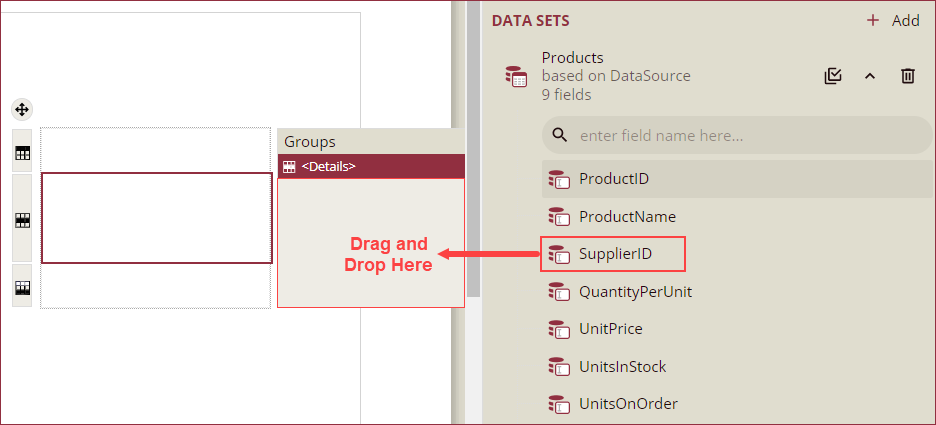This screenshot has width=936, height=425.
Task: Click the UnitPrice field icon
Action: 559,329
